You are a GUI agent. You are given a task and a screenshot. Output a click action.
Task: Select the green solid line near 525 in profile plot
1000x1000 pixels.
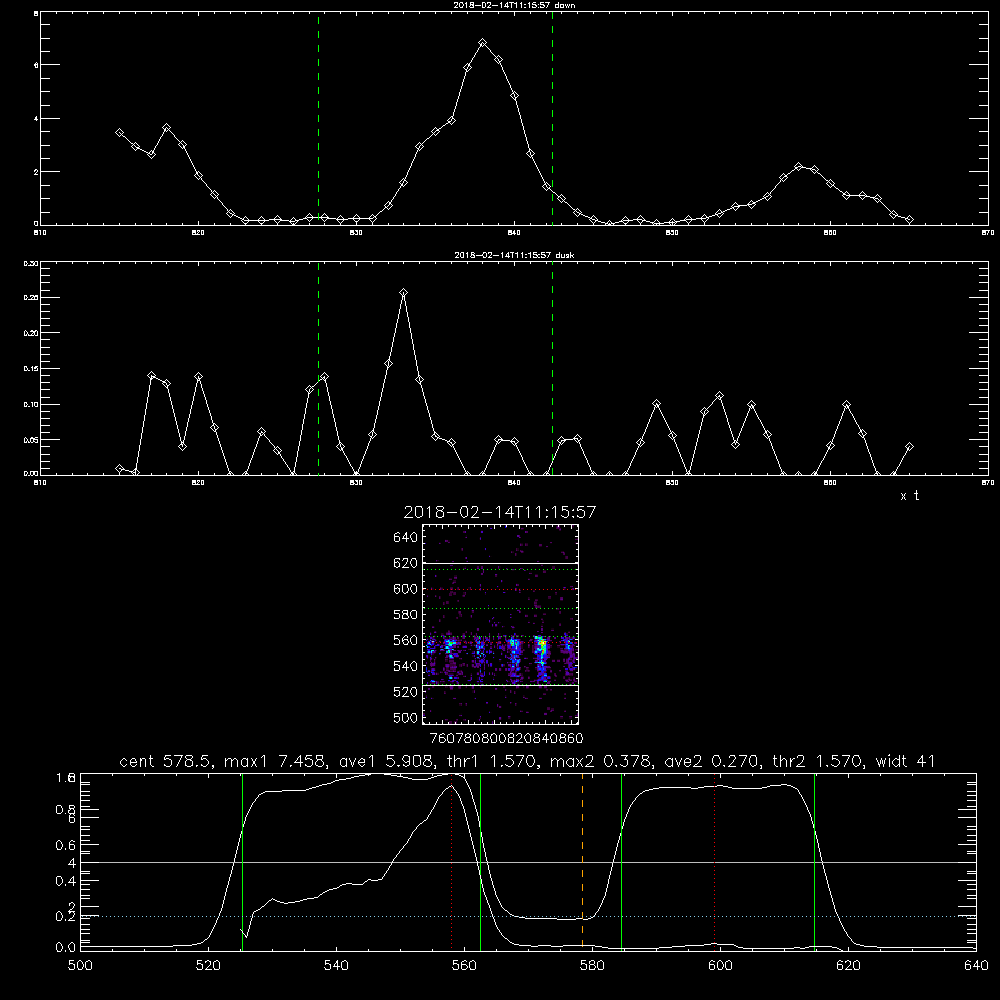[x=242, y=861]
